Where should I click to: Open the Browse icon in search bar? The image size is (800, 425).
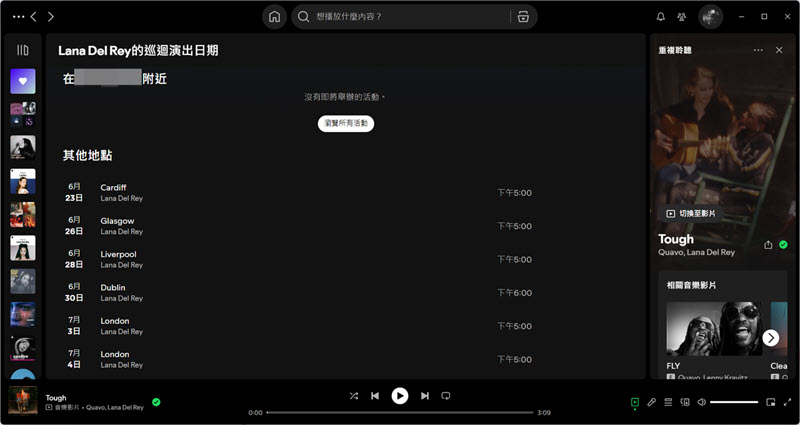pos(523,17)
